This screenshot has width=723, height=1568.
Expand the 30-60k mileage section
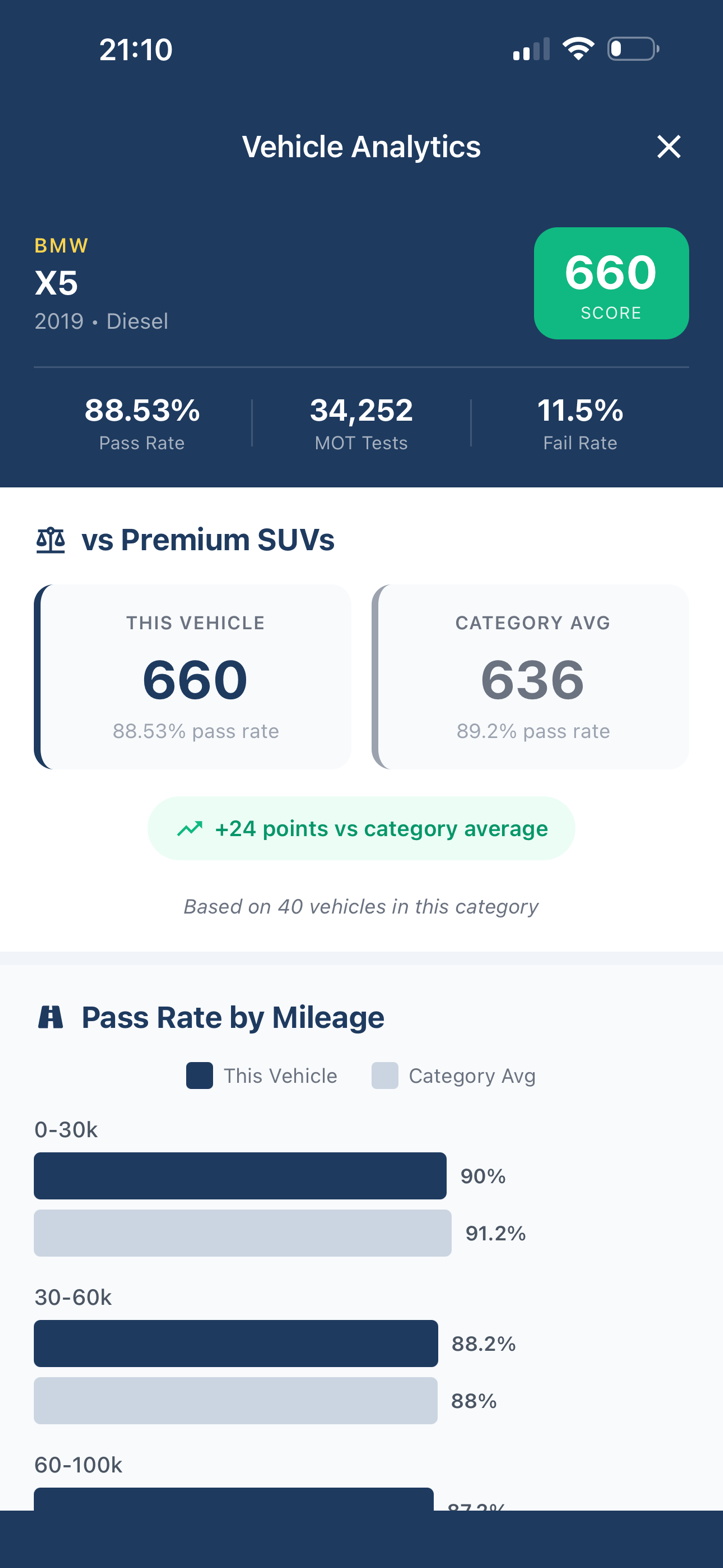pos(70,1296)
